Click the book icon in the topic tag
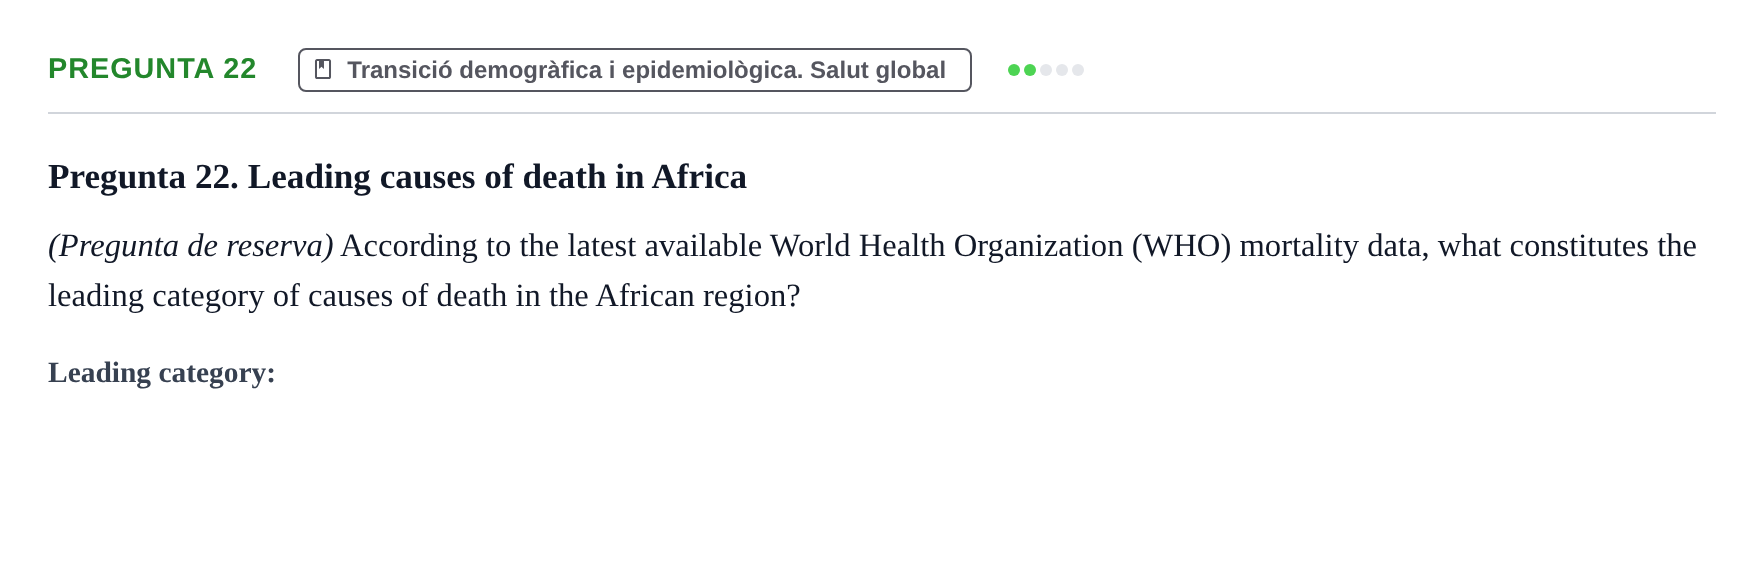The height and width of the screenshot is (578, 1764). click(323, 69)
